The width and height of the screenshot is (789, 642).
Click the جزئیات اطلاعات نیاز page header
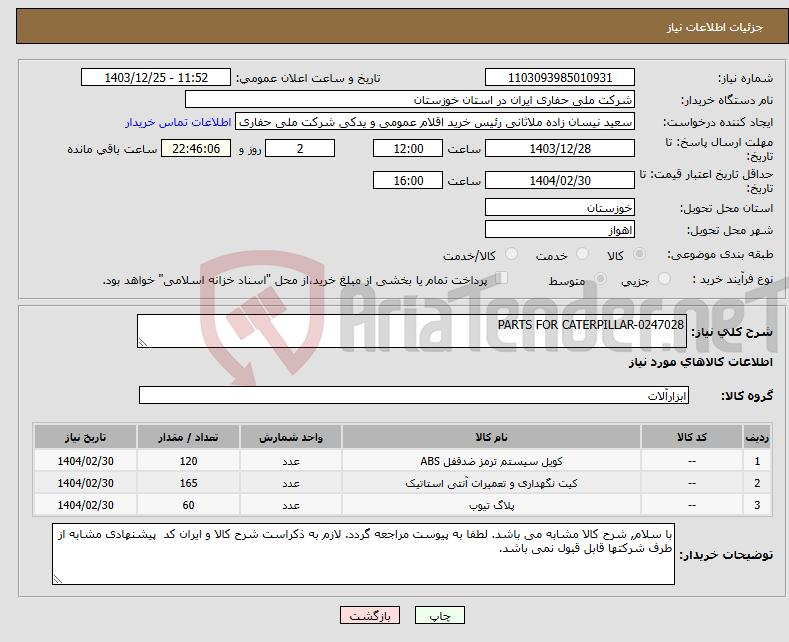715,27
